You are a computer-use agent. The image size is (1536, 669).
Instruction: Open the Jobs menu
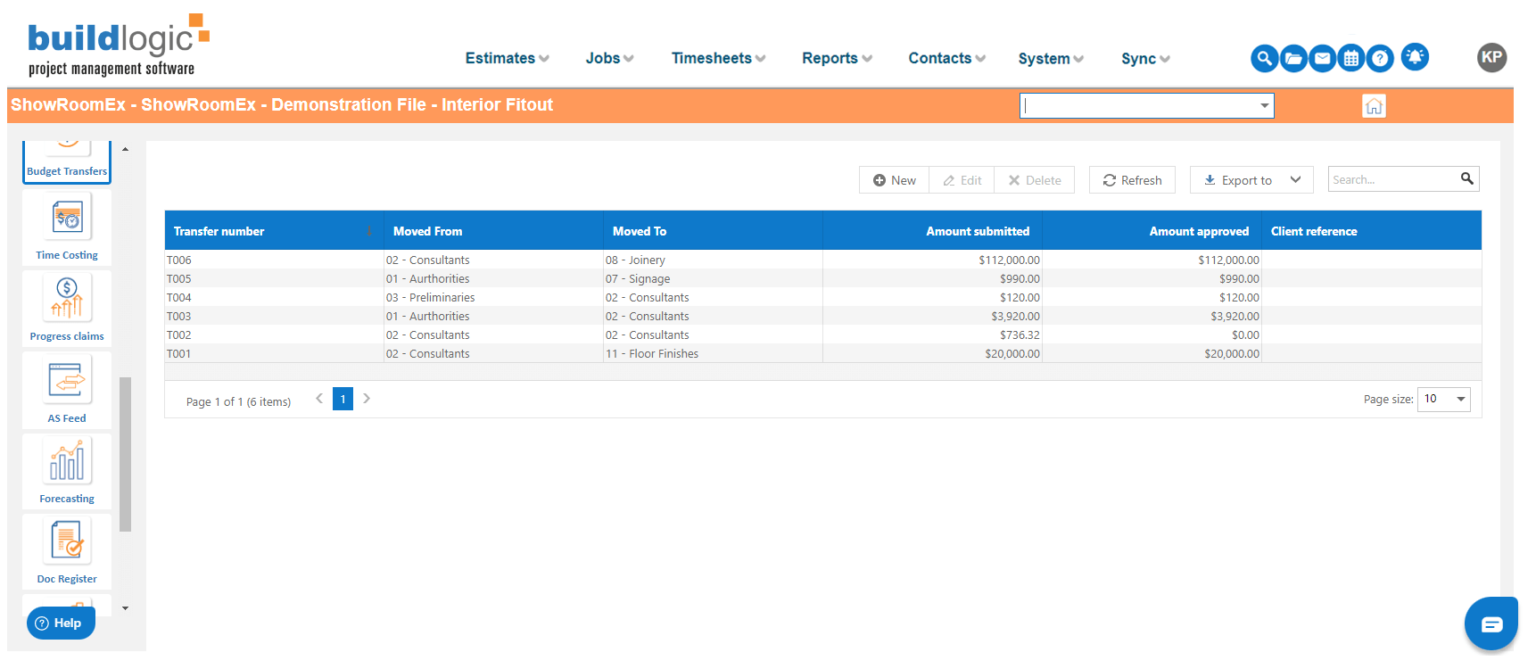point(610,58)
